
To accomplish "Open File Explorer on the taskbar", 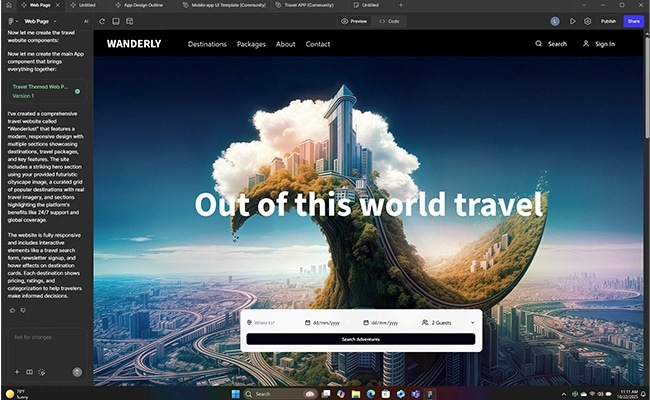I will point(356,394).
